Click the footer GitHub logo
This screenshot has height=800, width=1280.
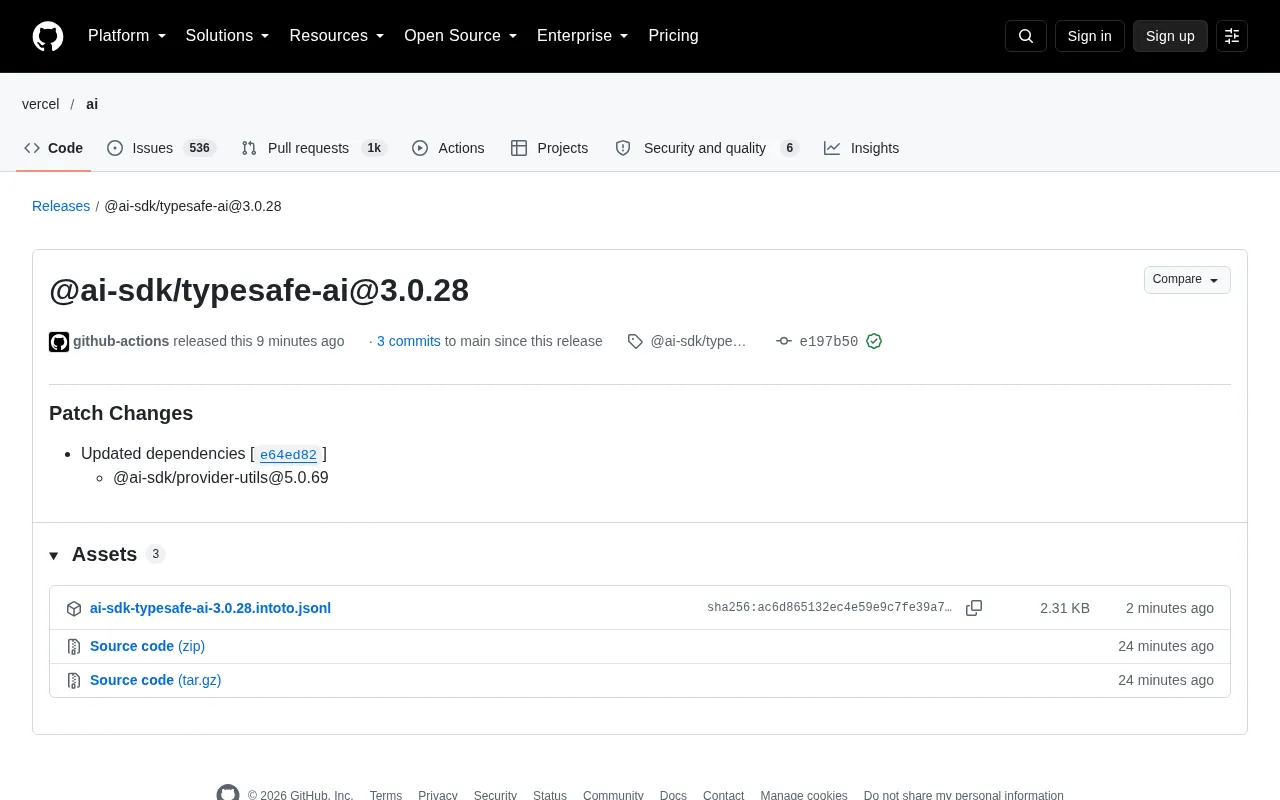[228, 795]
